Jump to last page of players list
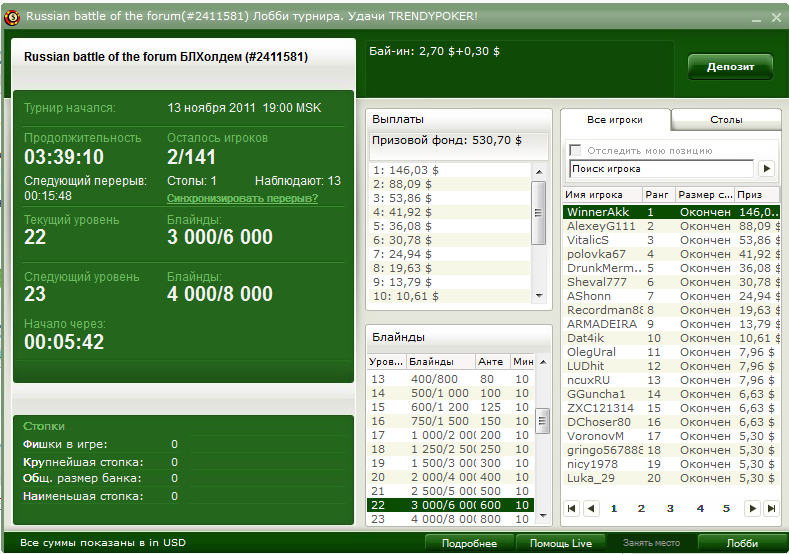The width and height of the screenshot is (789, 554). tap(771, 509)
